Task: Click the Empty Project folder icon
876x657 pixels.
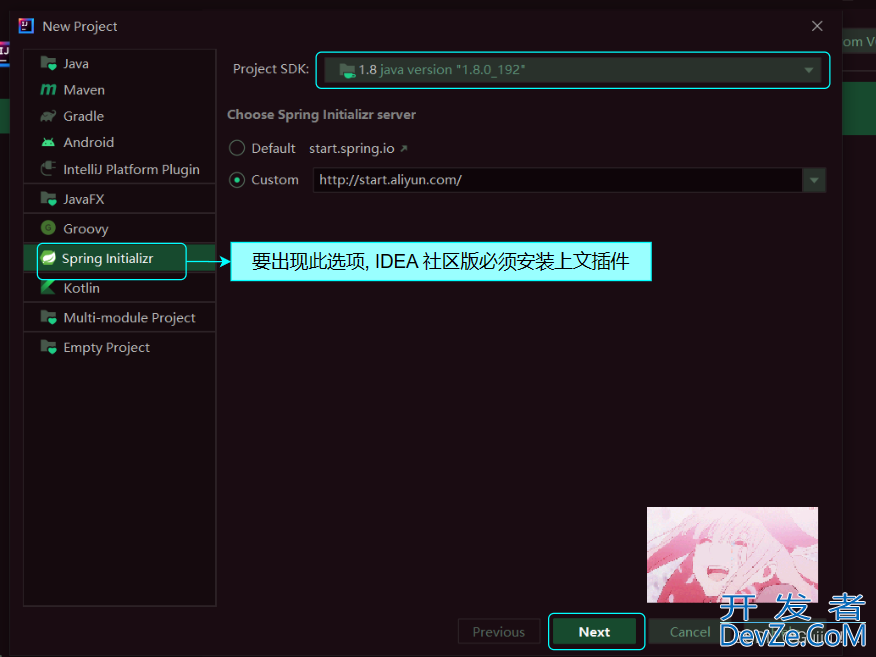Action: pyautogui.click(x=49, y=347)
